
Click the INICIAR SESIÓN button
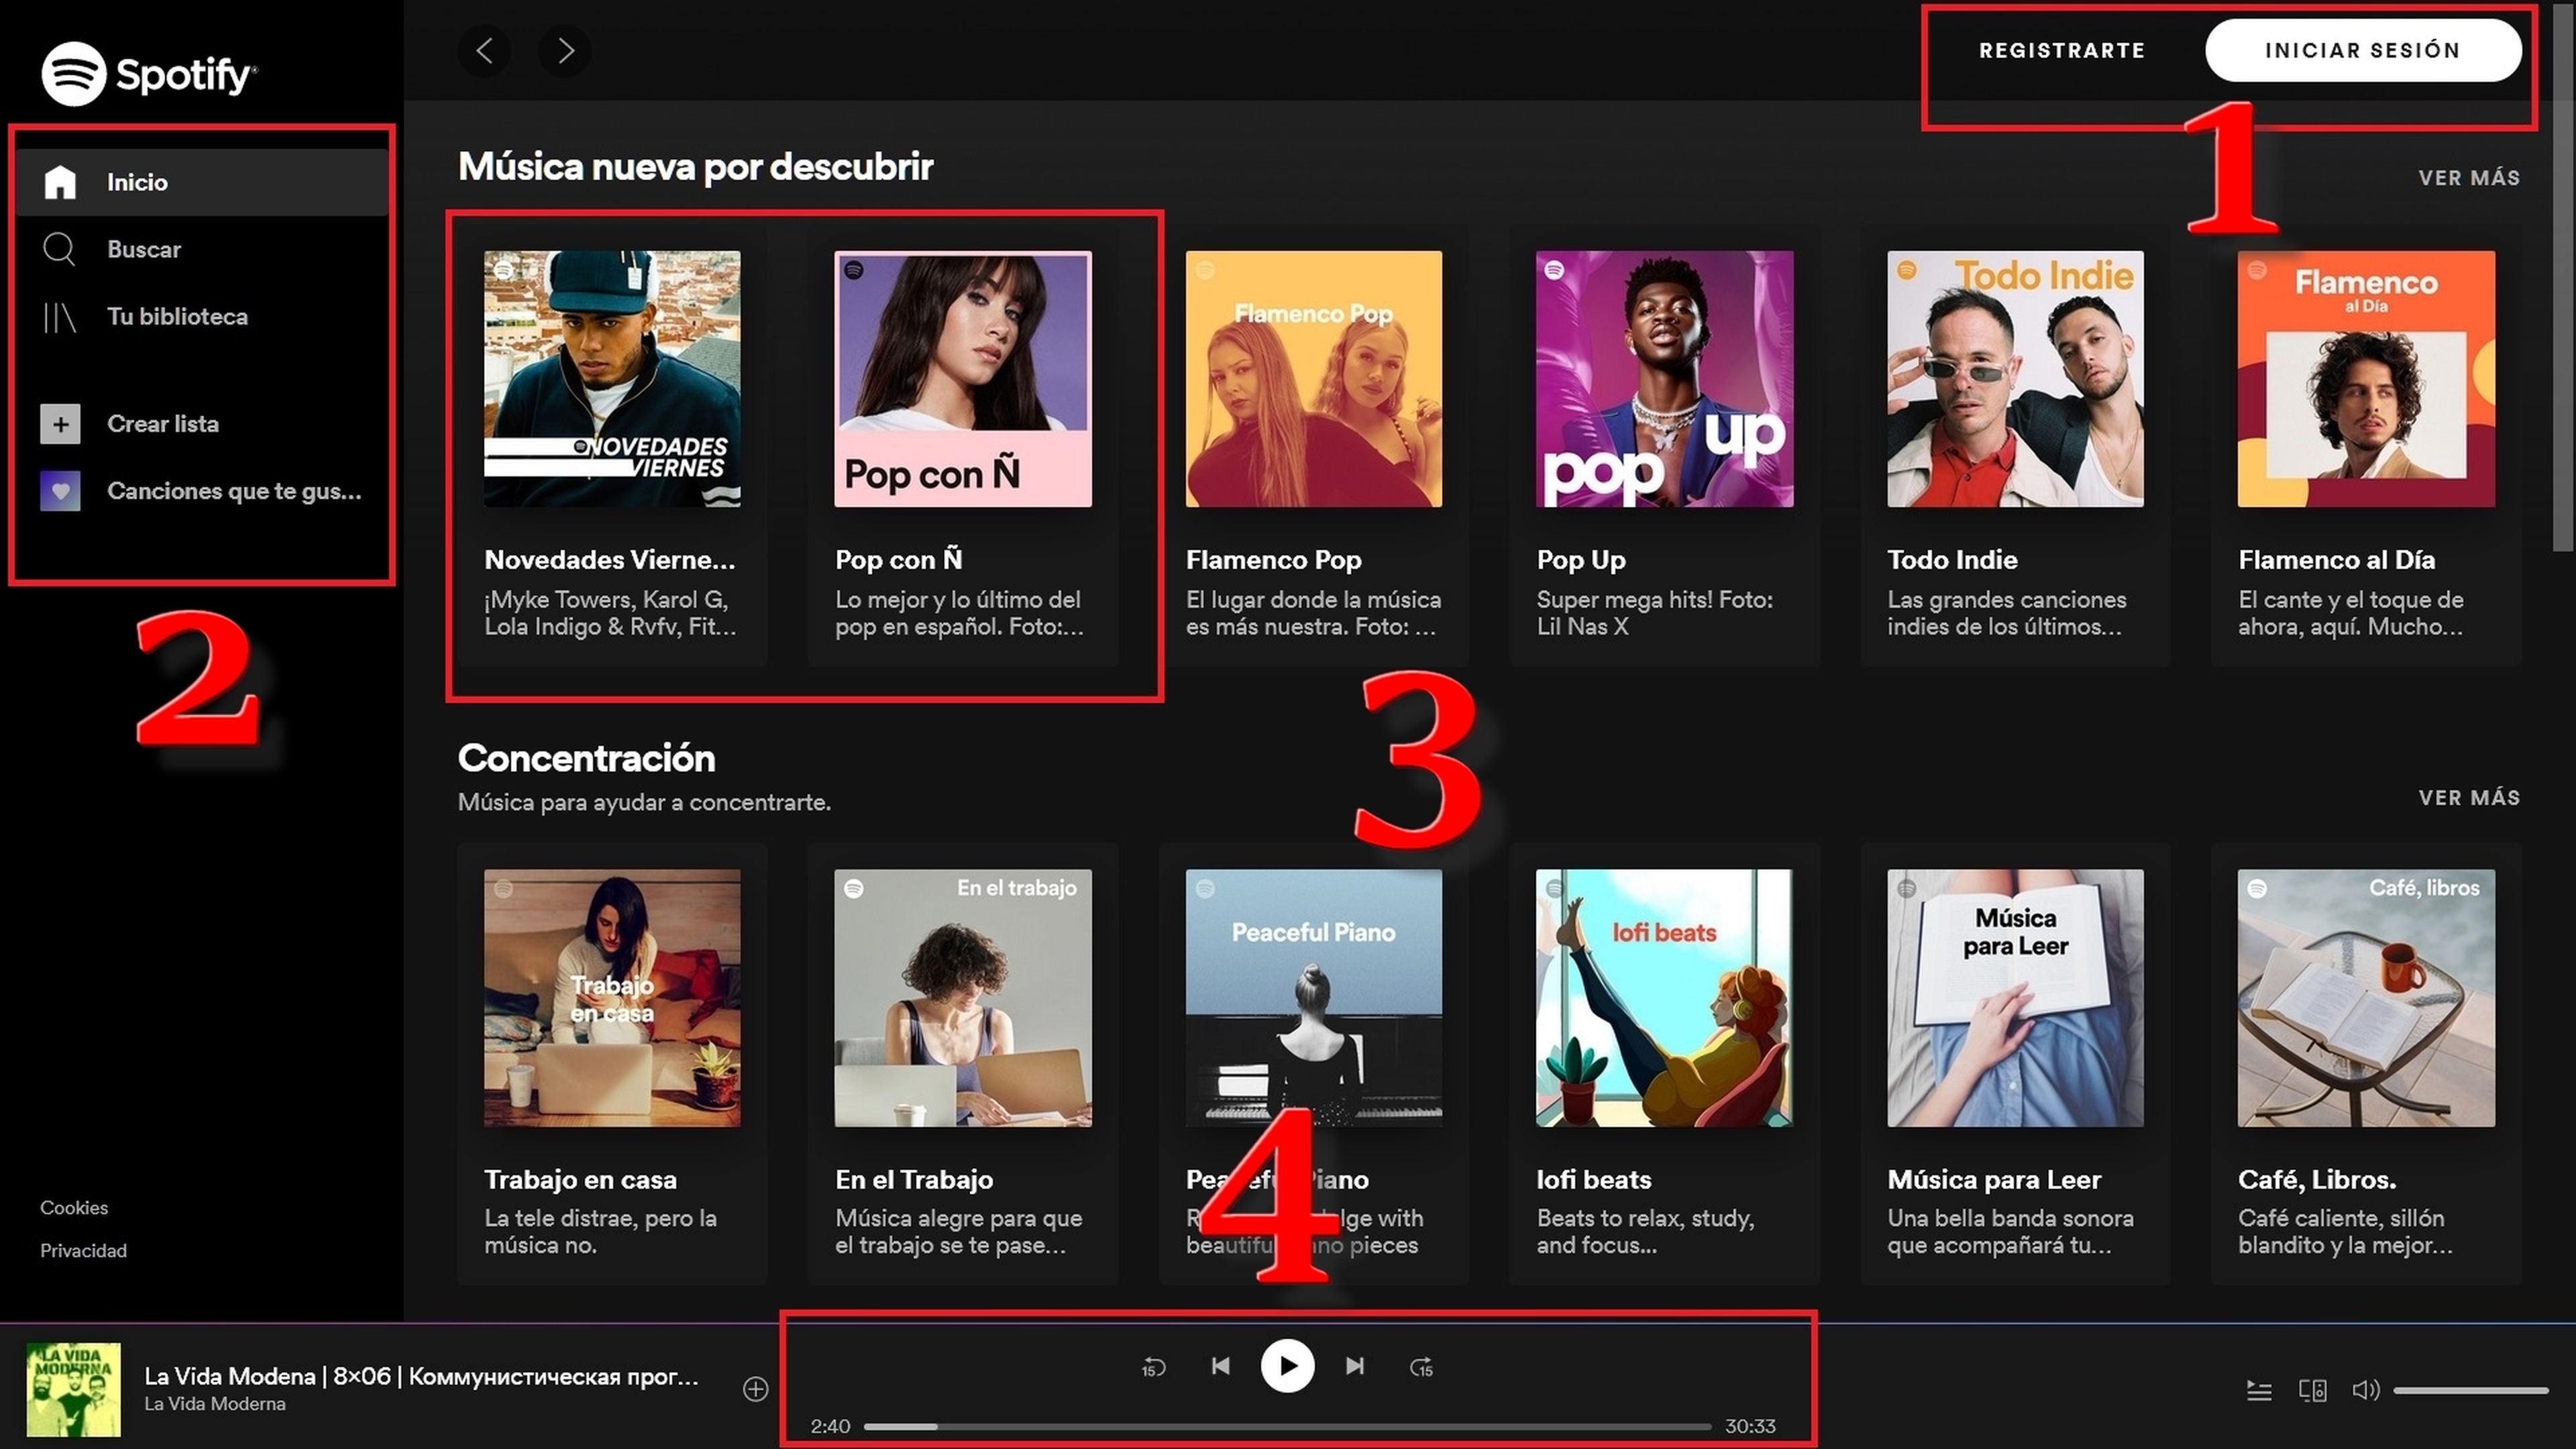tap(2362, 50)
